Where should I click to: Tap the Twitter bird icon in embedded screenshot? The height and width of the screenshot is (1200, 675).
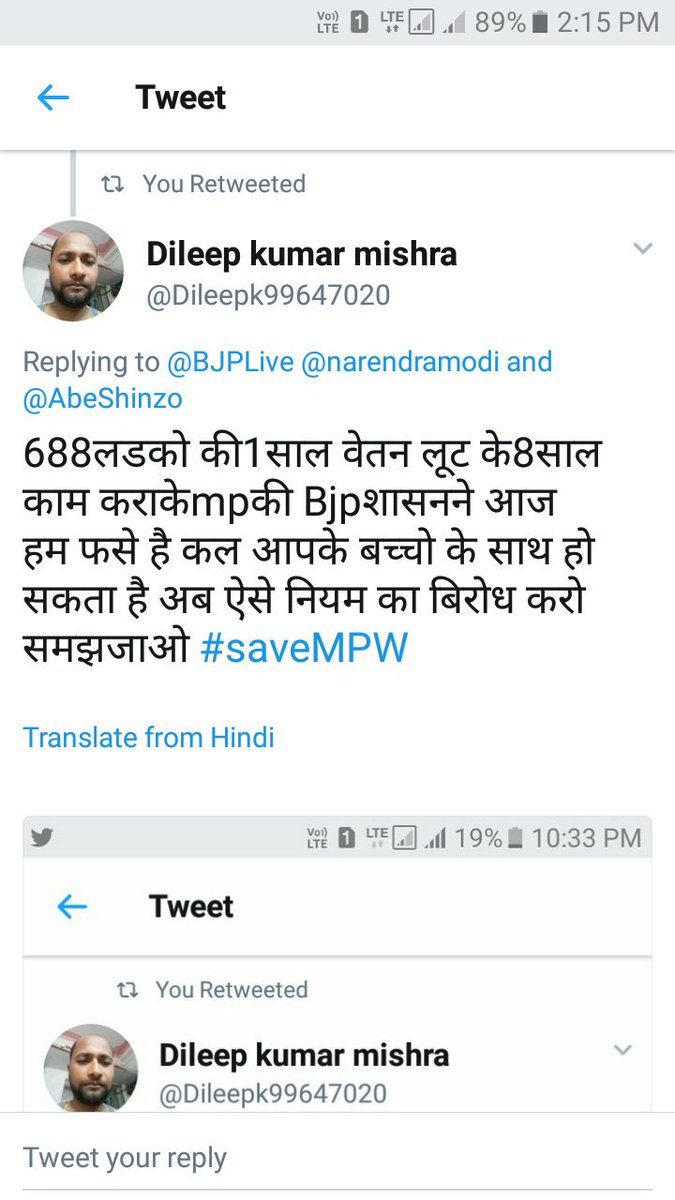pos(41,838)
